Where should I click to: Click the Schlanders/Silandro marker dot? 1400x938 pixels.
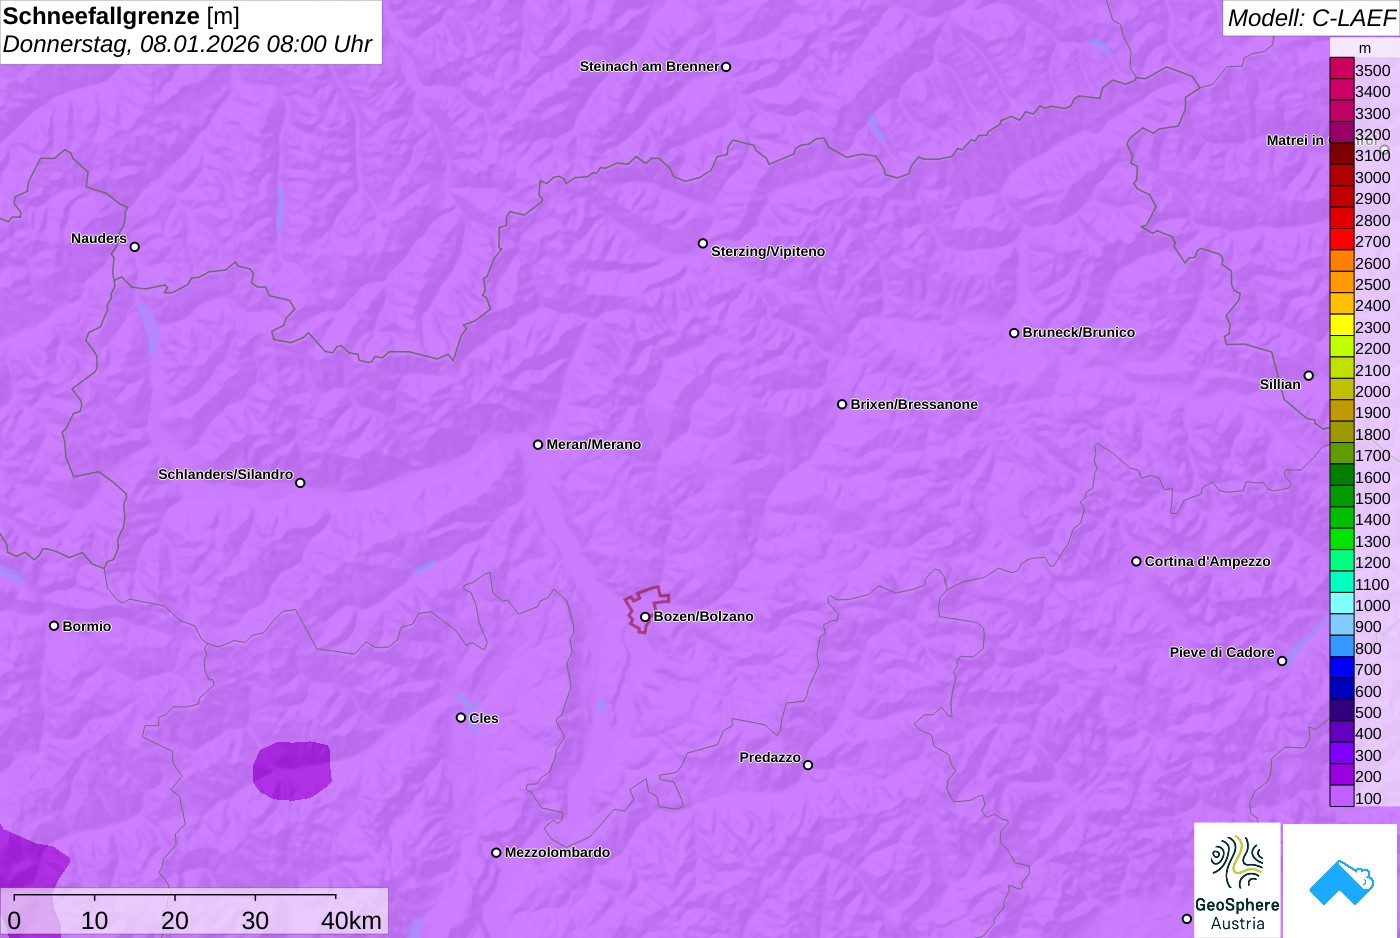coord(300,483)
